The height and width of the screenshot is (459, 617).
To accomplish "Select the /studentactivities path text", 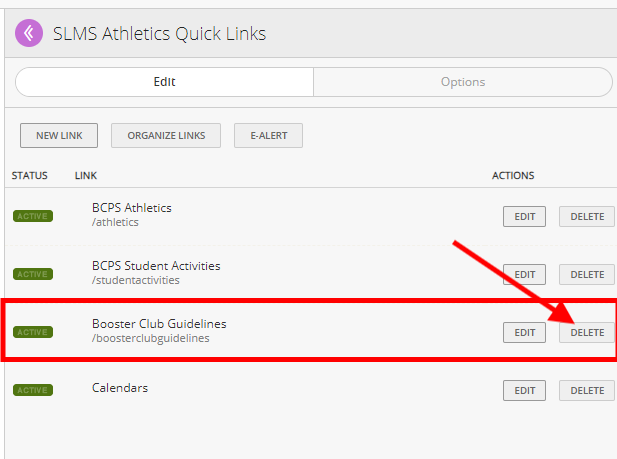I will point(136,280).
